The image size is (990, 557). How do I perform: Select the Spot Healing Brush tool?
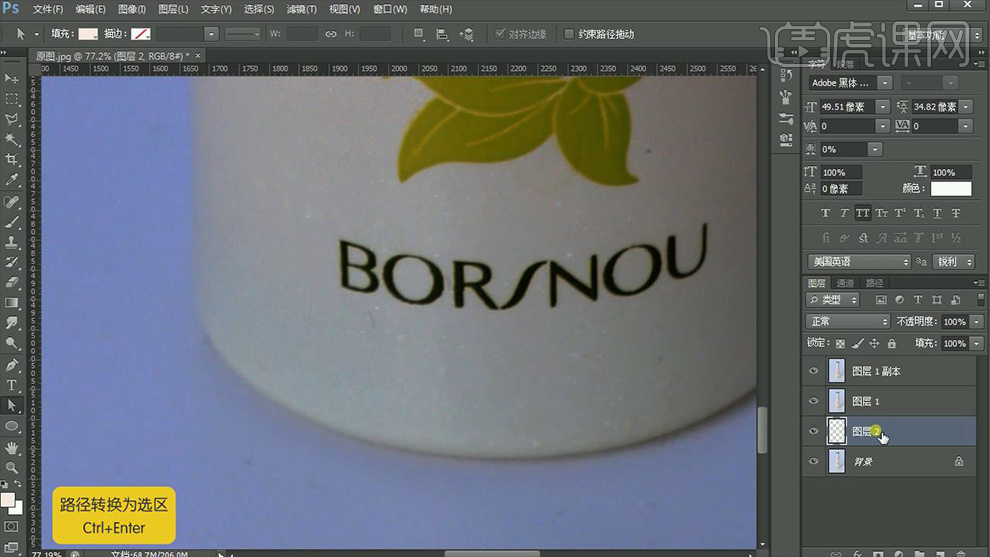coord(11,202)
